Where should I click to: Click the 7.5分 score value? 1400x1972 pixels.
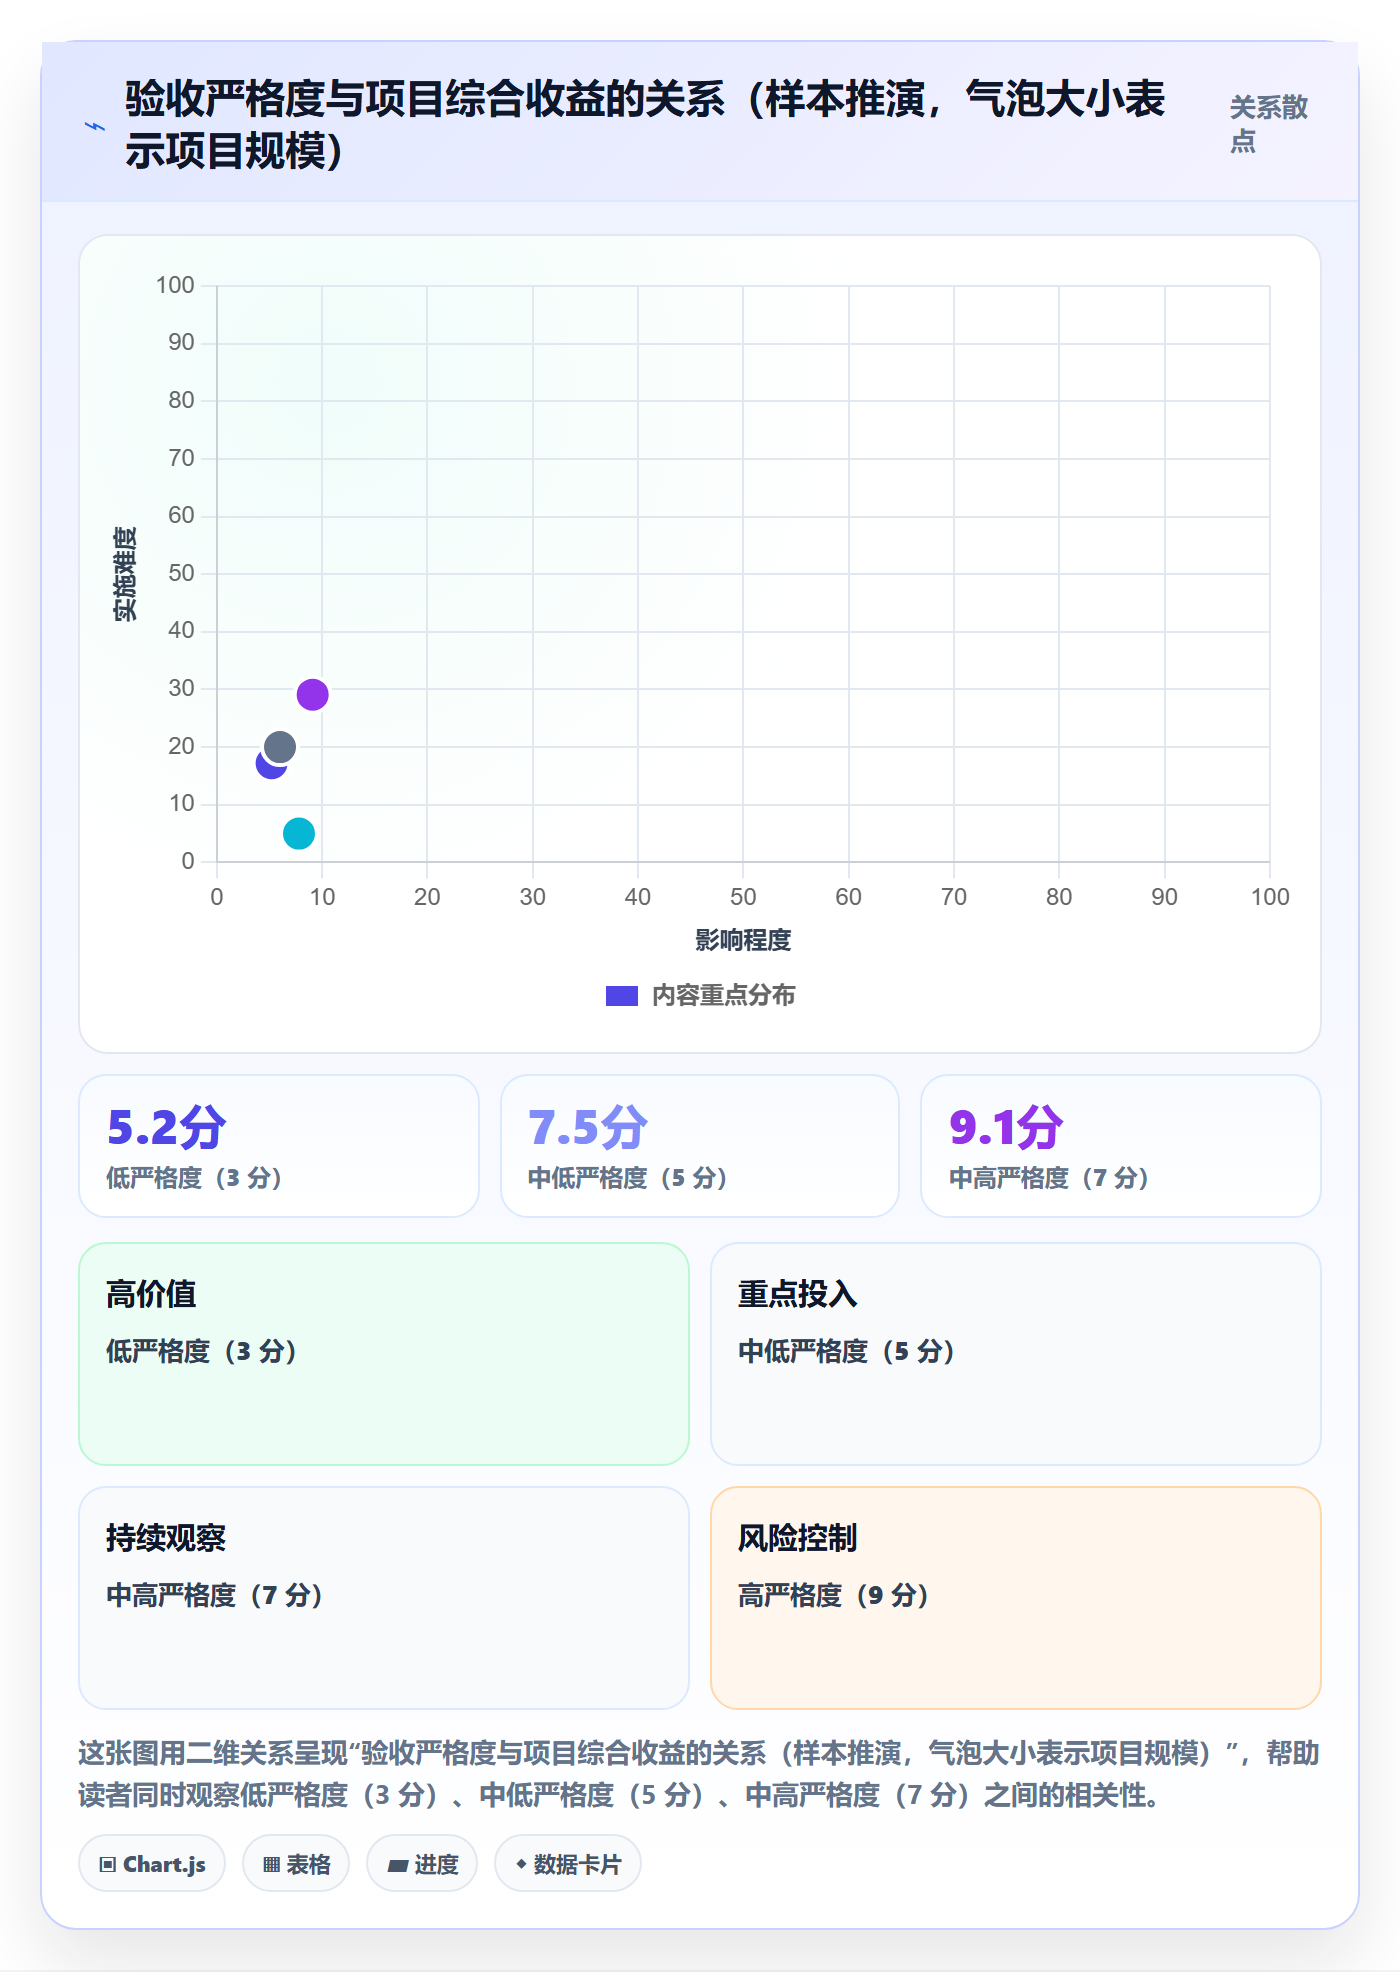coord(588,1127)
